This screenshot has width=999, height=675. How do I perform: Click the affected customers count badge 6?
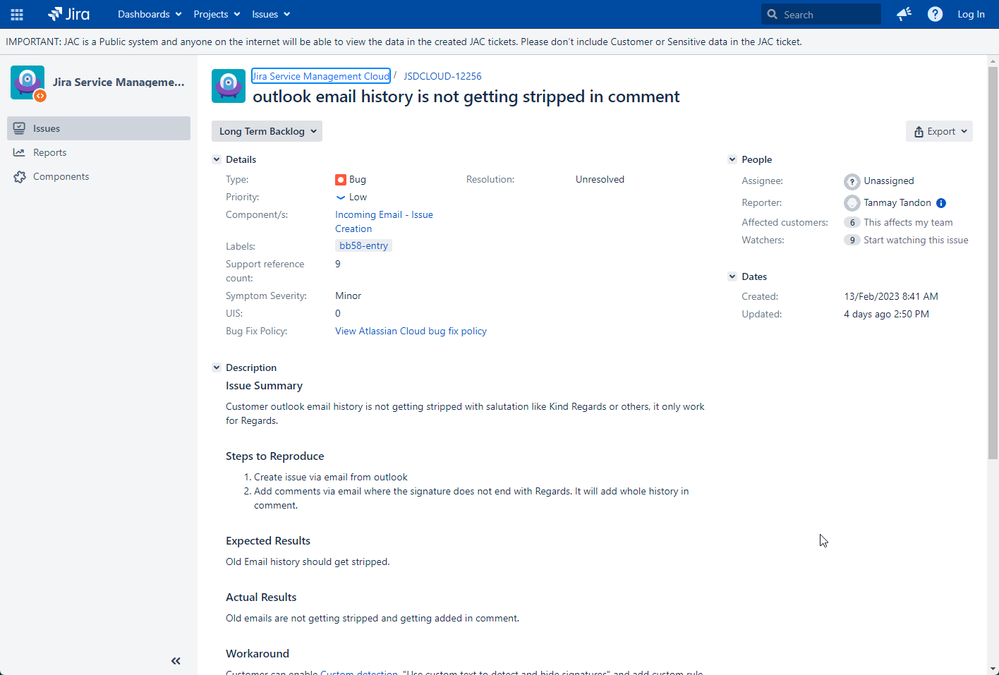pyautogui.click(x=852, y=222)
